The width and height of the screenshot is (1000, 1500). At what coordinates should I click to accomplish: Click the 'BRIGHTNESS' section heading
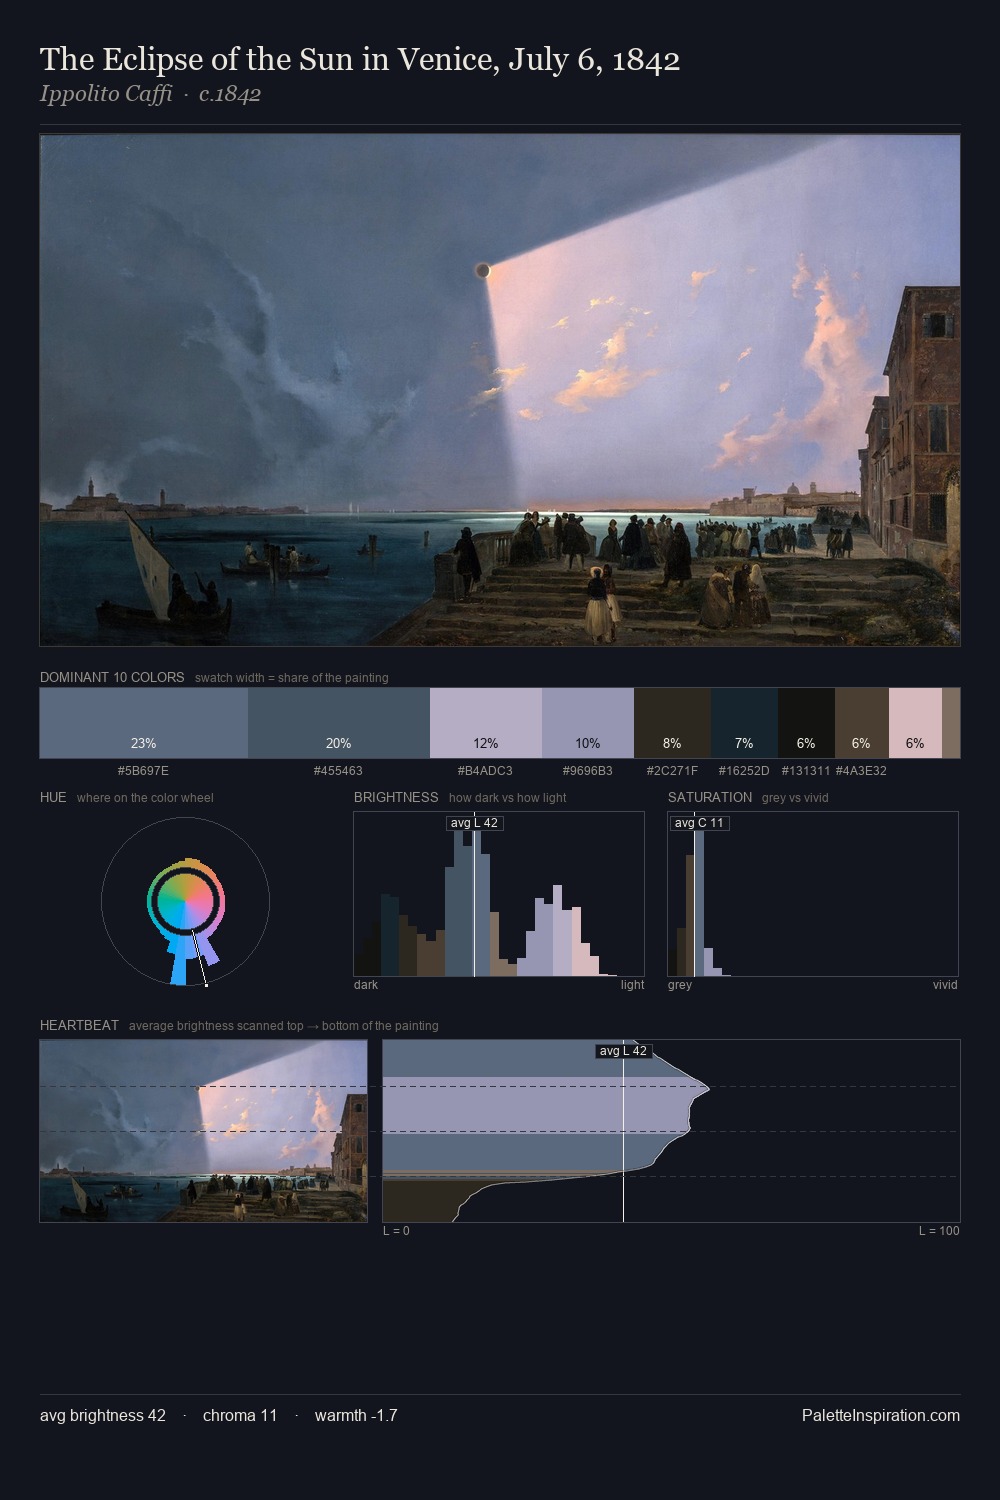click(x=396, y=797)
